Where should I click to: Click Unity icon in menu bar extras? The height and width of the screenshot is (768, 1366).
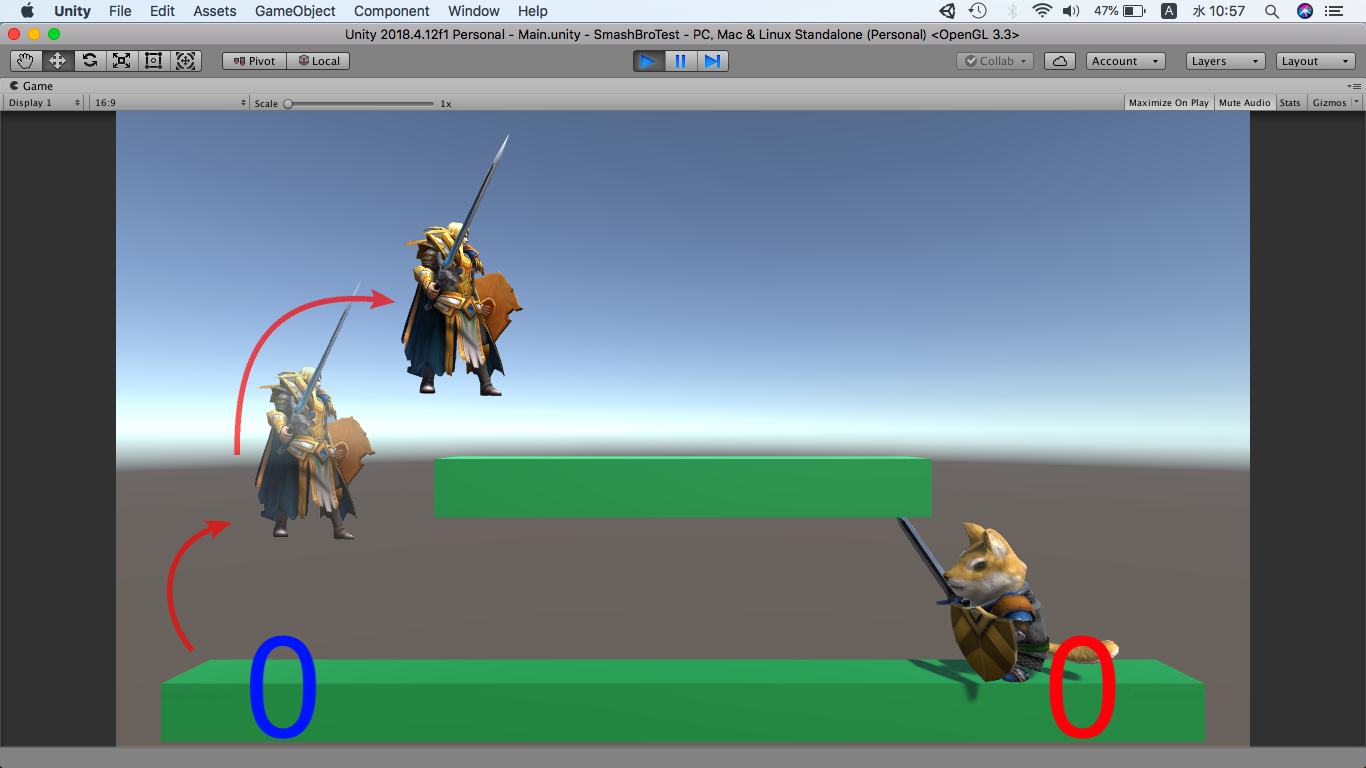pos(948,11)
